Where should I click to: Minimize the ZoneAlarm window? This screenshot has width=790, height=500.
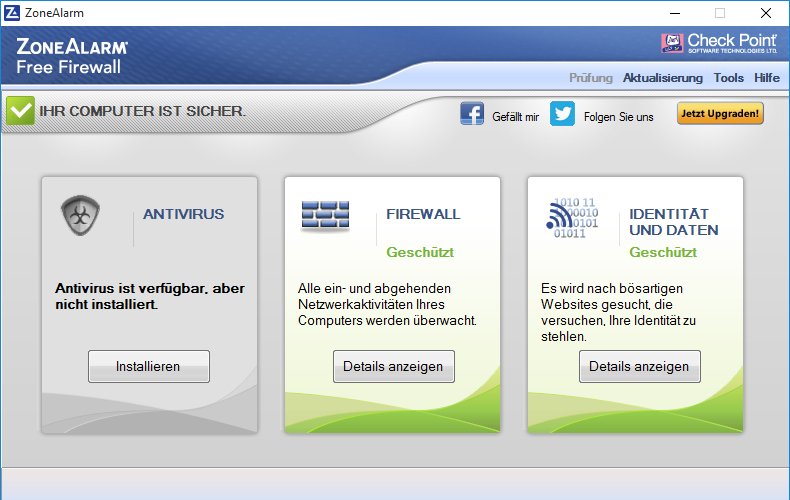(675, 13)
